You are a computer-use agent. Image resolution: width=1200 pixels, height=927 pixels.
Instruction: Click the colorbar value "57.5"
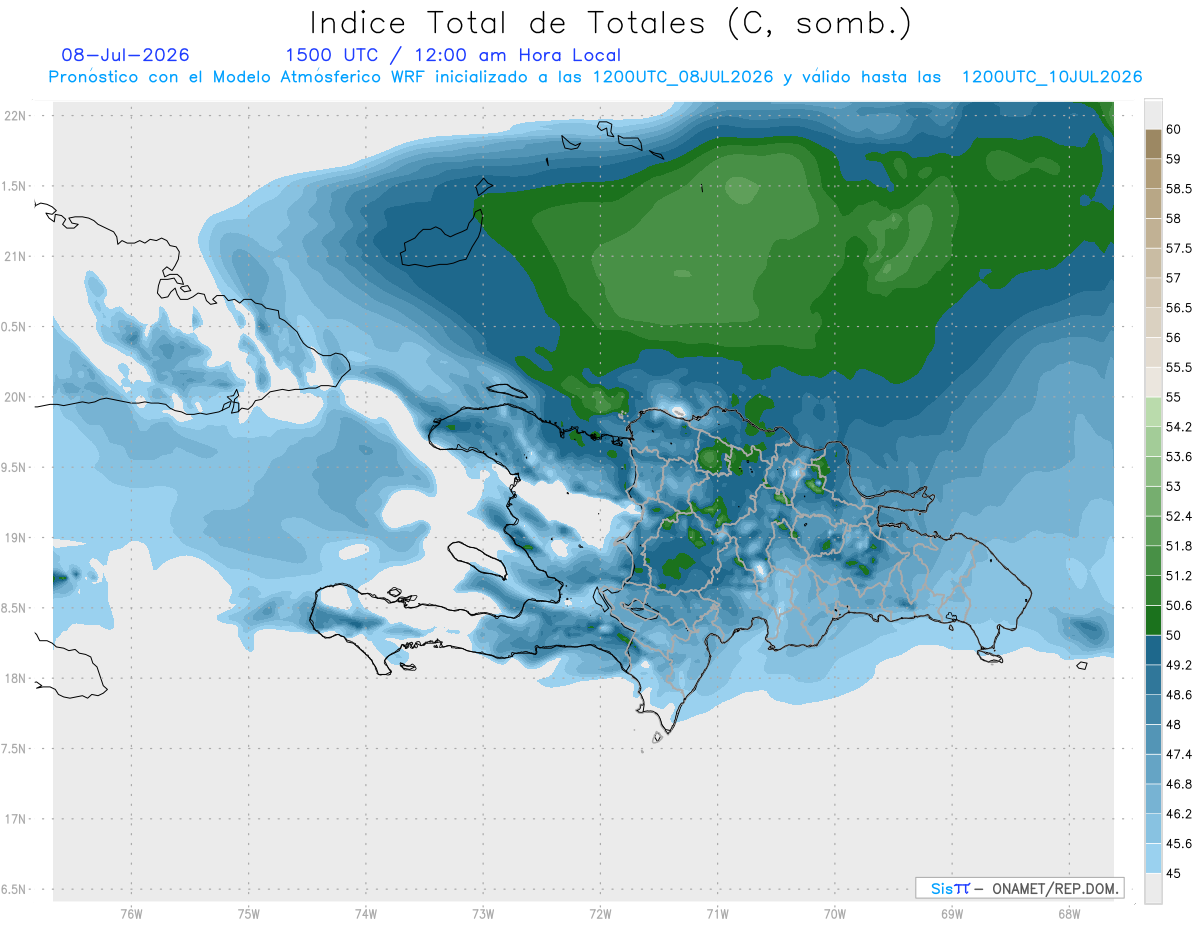pos(1180,248)
